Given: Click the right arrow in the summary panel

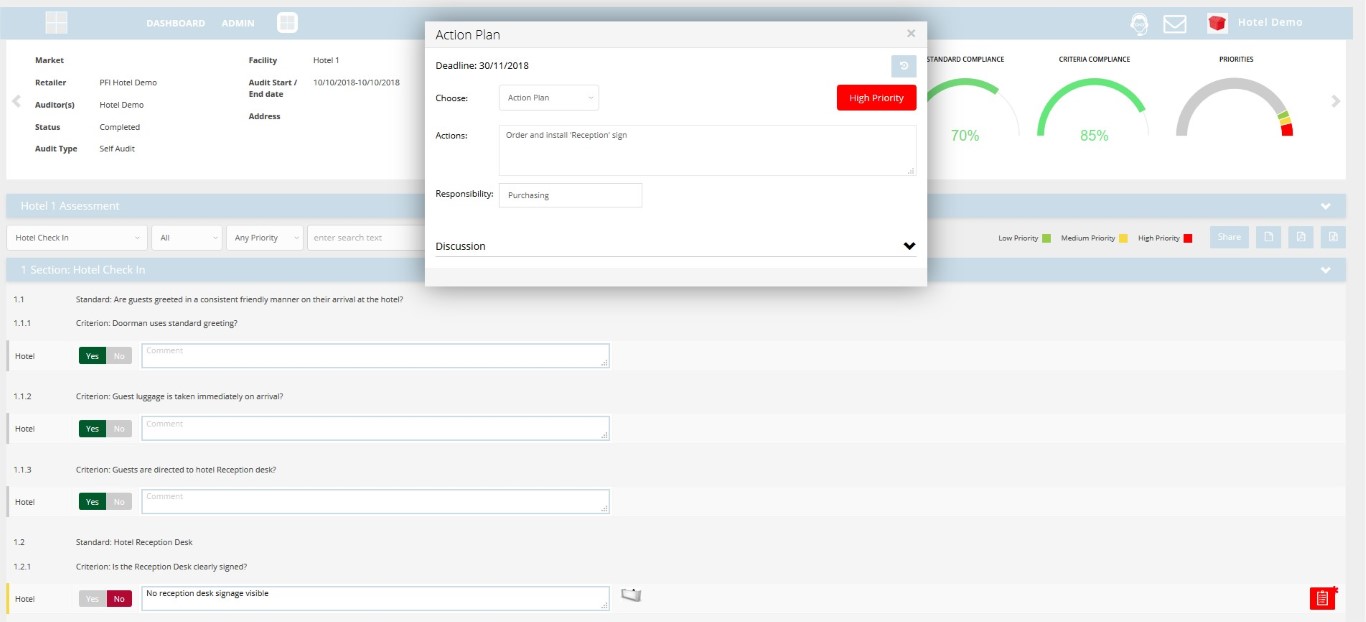Looking at the screenshot, I should coord(1335,101).
